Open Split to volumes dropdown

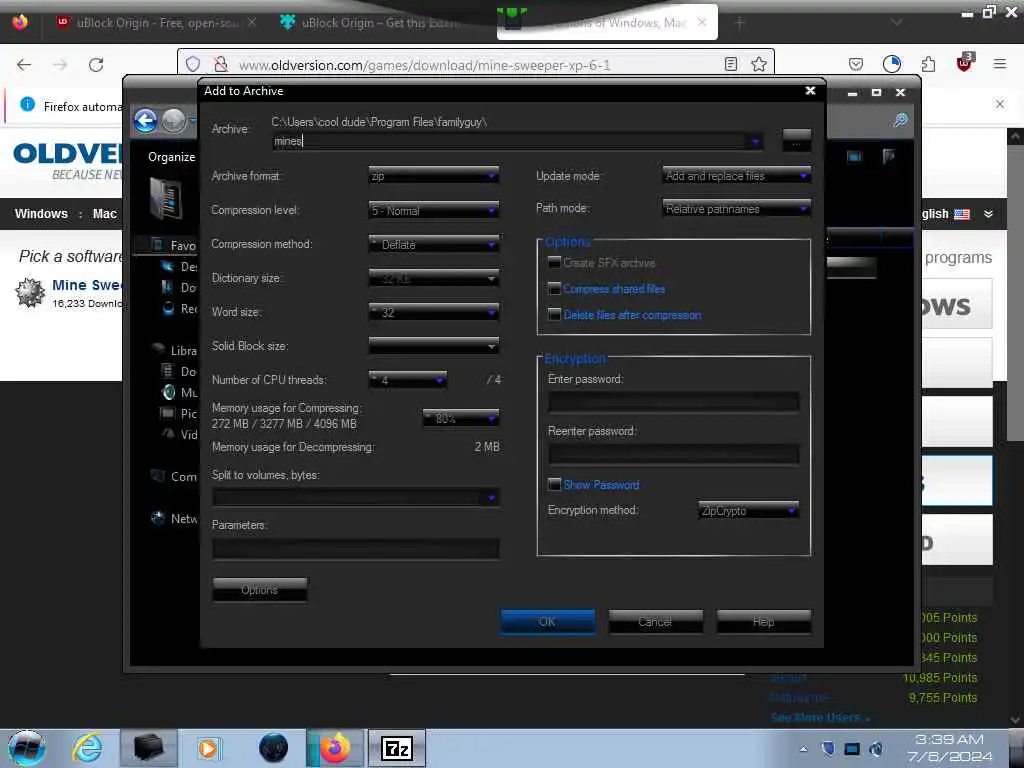pyautogui.click(x=490, y=498)
